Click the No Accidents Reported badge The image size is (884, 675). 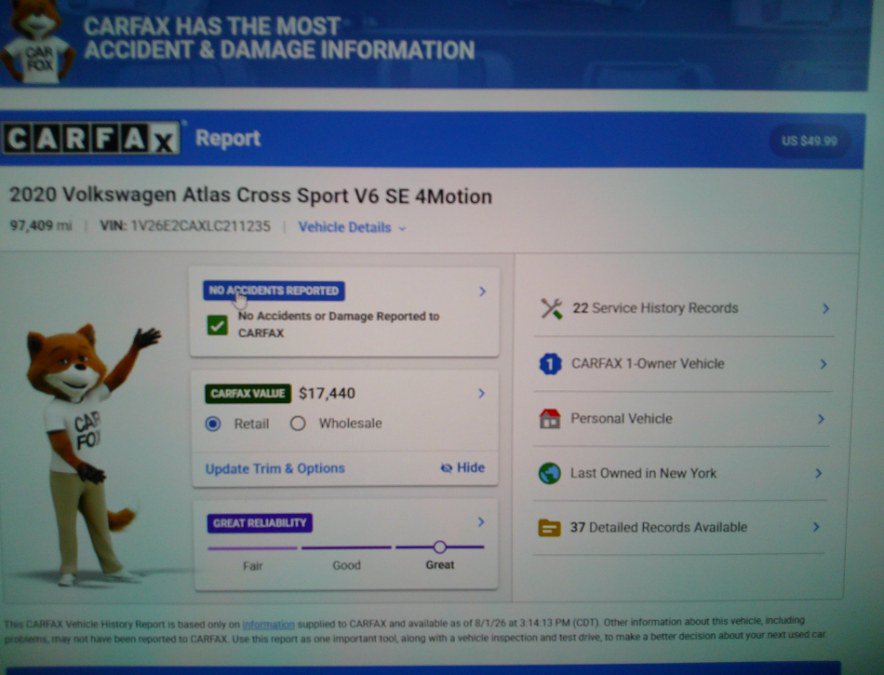coord(274,291)
